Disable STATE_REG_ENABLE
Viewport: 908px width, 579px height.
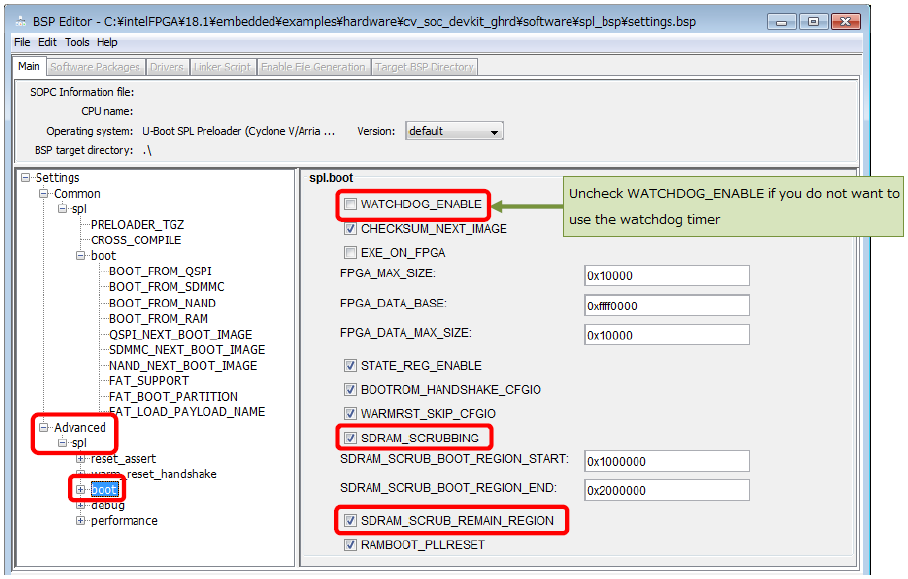351,365
